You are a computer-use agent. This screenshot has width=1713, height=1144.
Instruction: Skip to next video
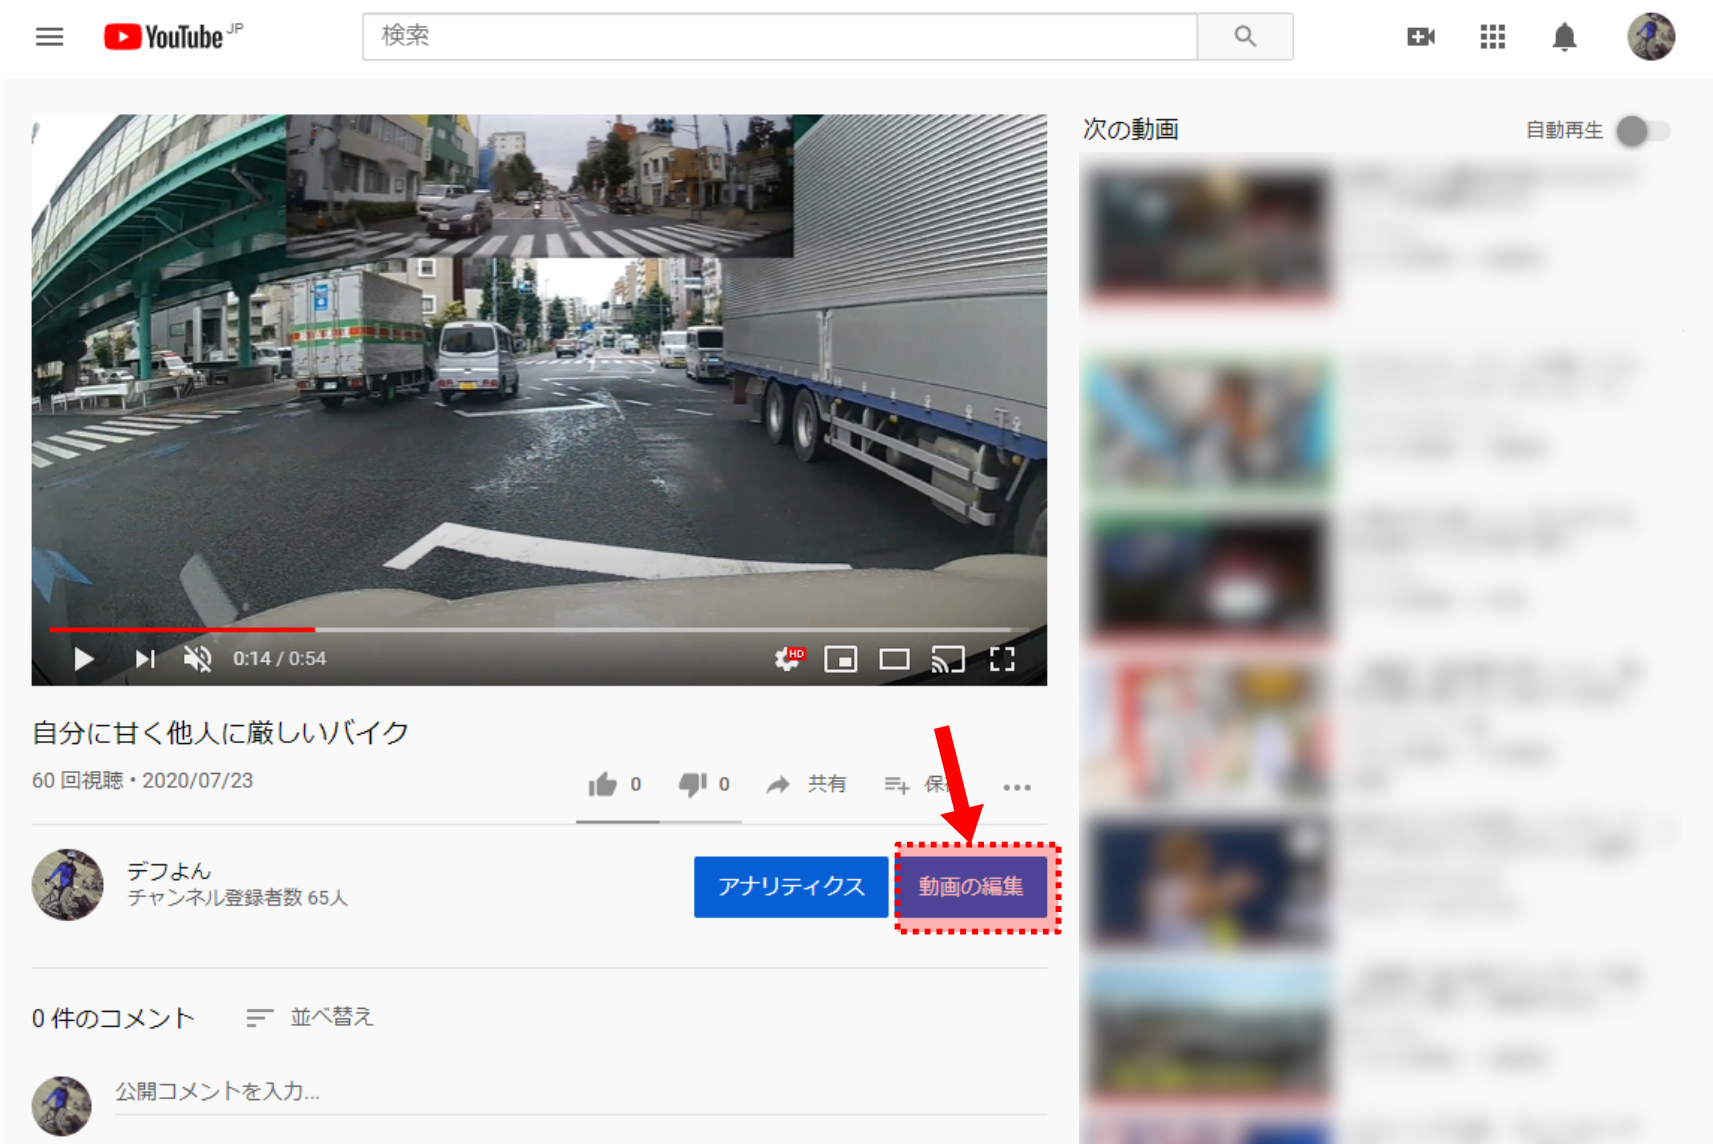click(146, 659)
